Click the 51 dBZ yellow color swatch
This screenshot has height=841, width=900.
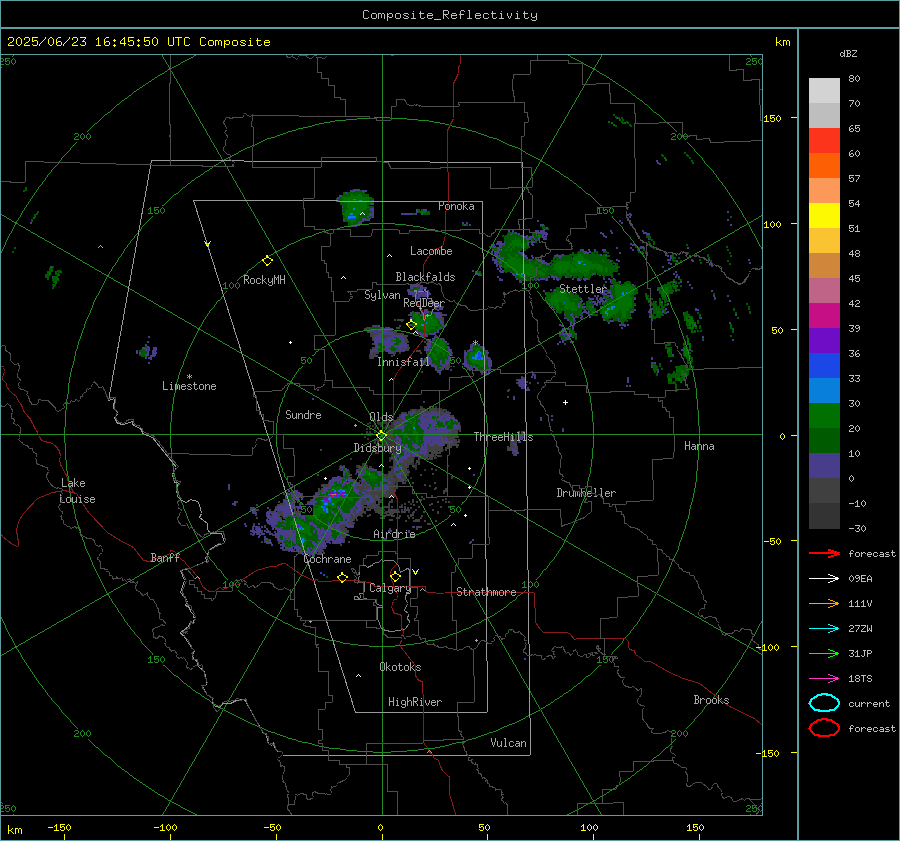coord(824,215)
